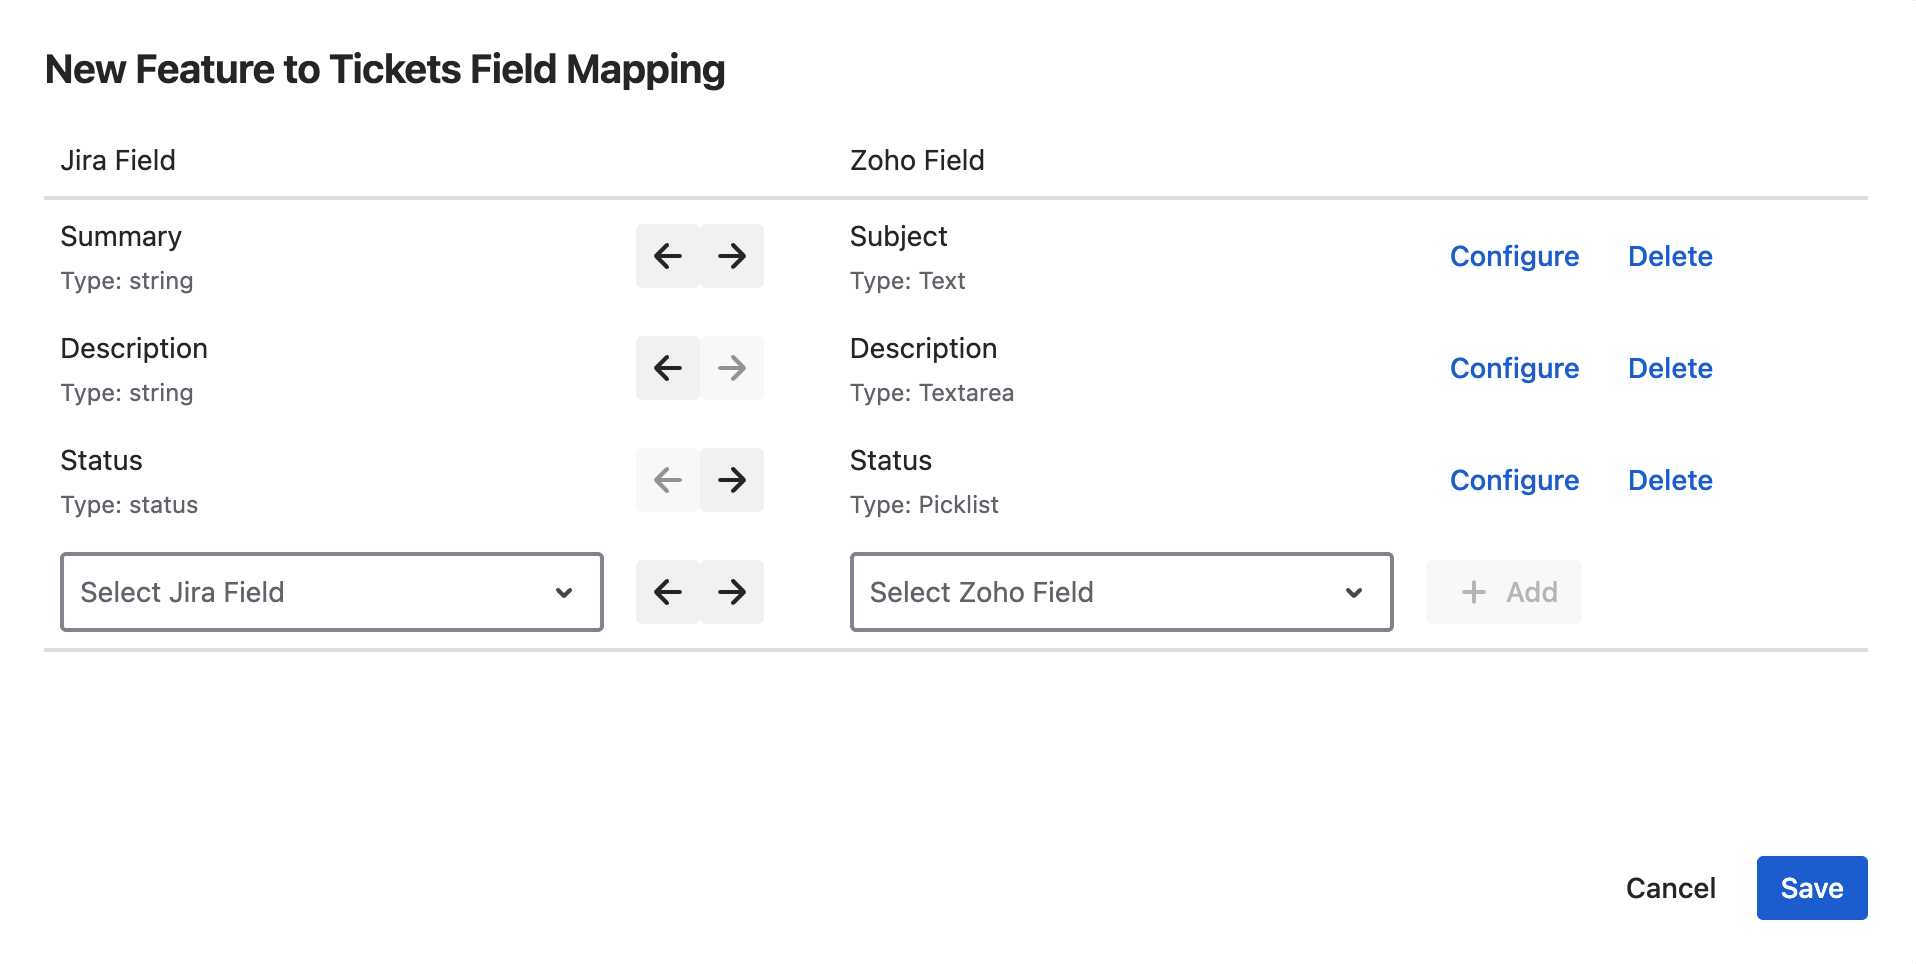Click left arrow in new mapping row
This screenshot has height=964, width=1916.
click(x=668, y=592)
